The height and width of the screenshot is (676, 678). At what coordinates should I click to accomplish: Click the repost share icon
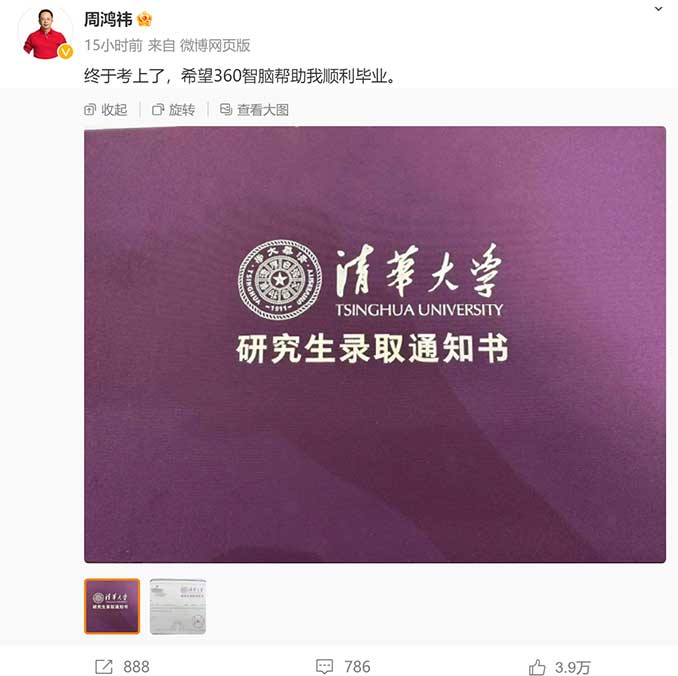point(104,666)
